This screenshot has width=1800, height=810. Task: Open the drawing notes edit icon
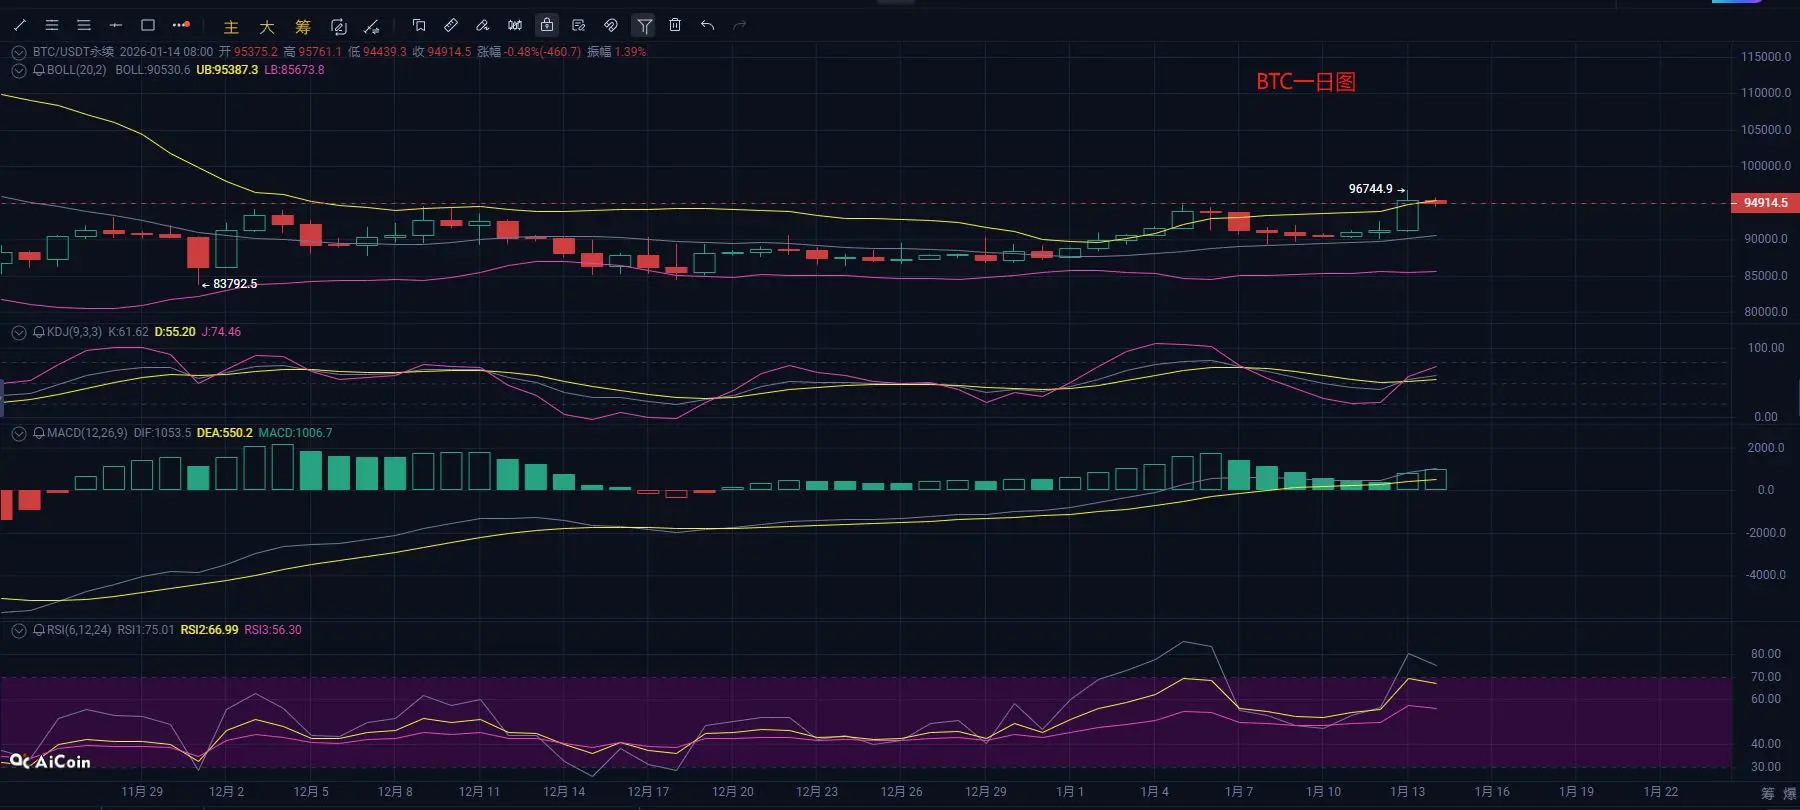(579, 25)
